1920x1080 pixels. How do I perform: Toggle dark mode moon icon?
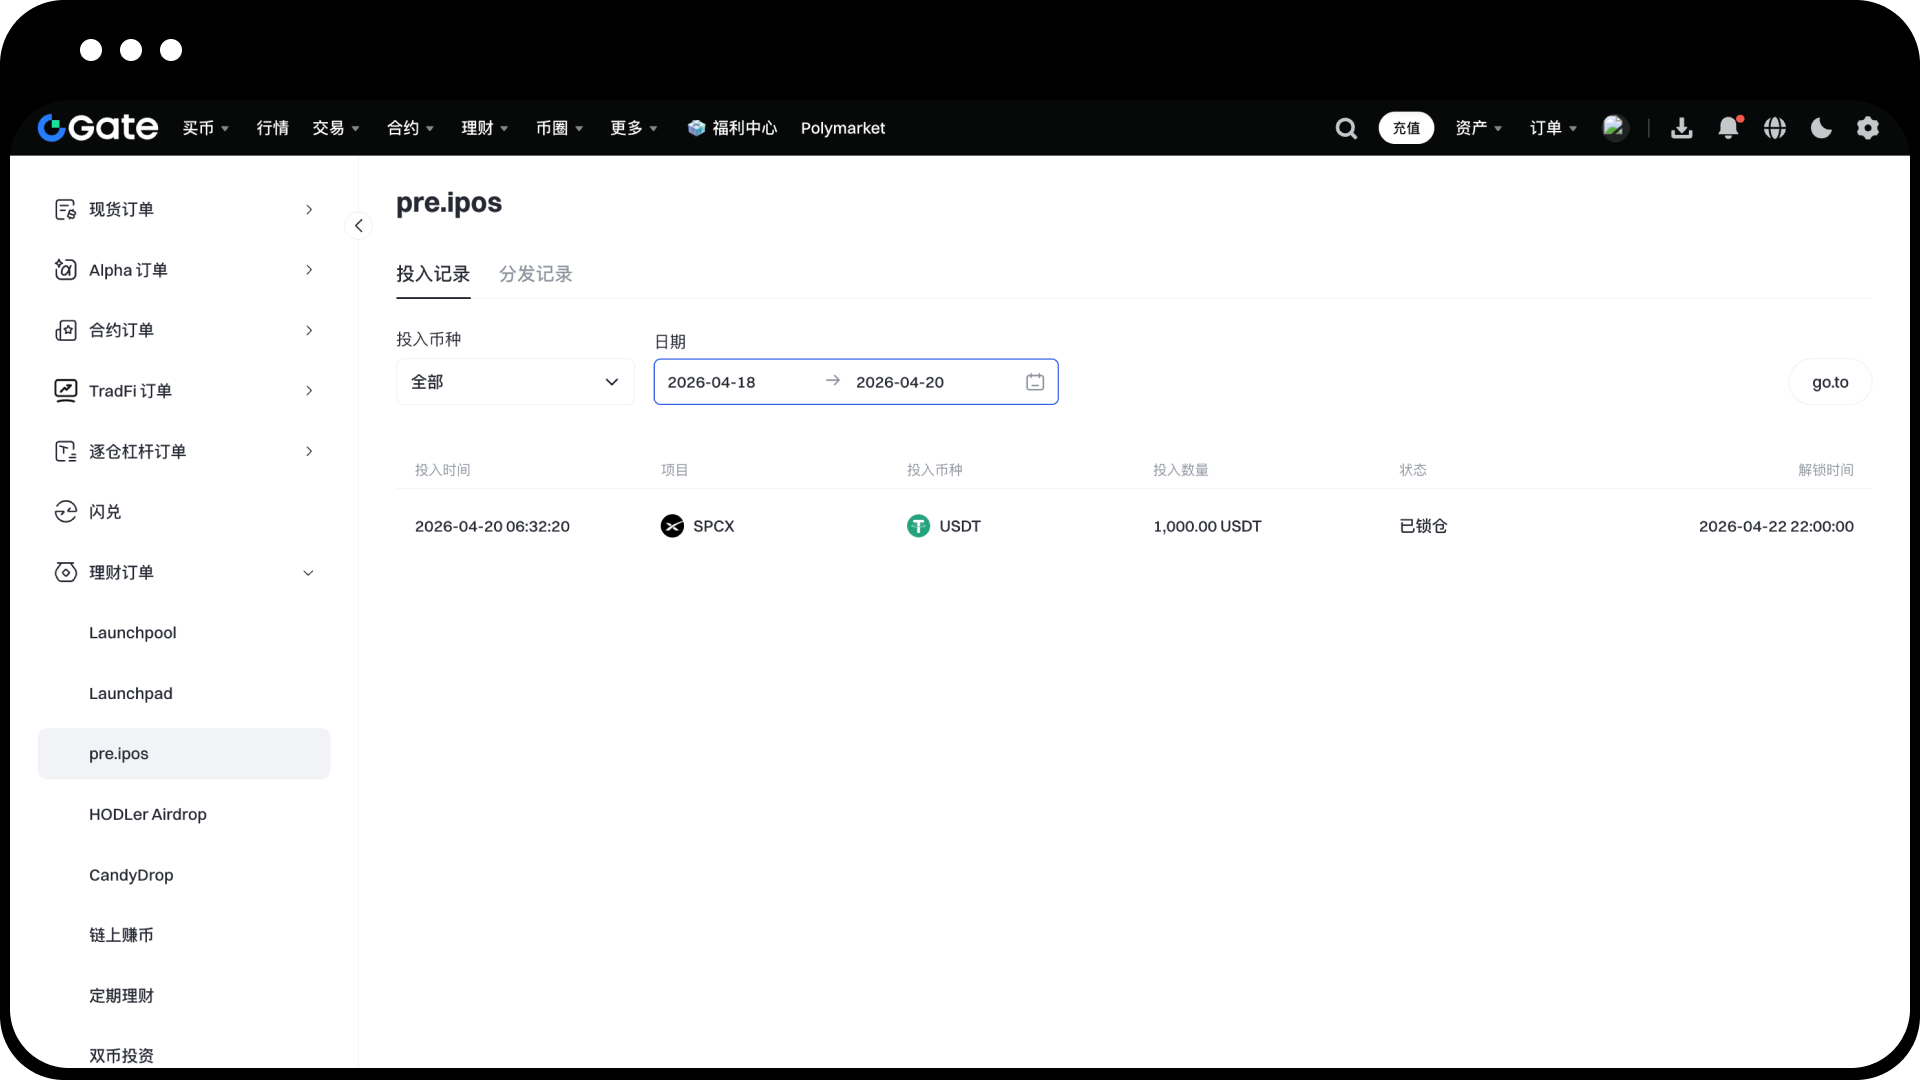tap(1821, 128)
